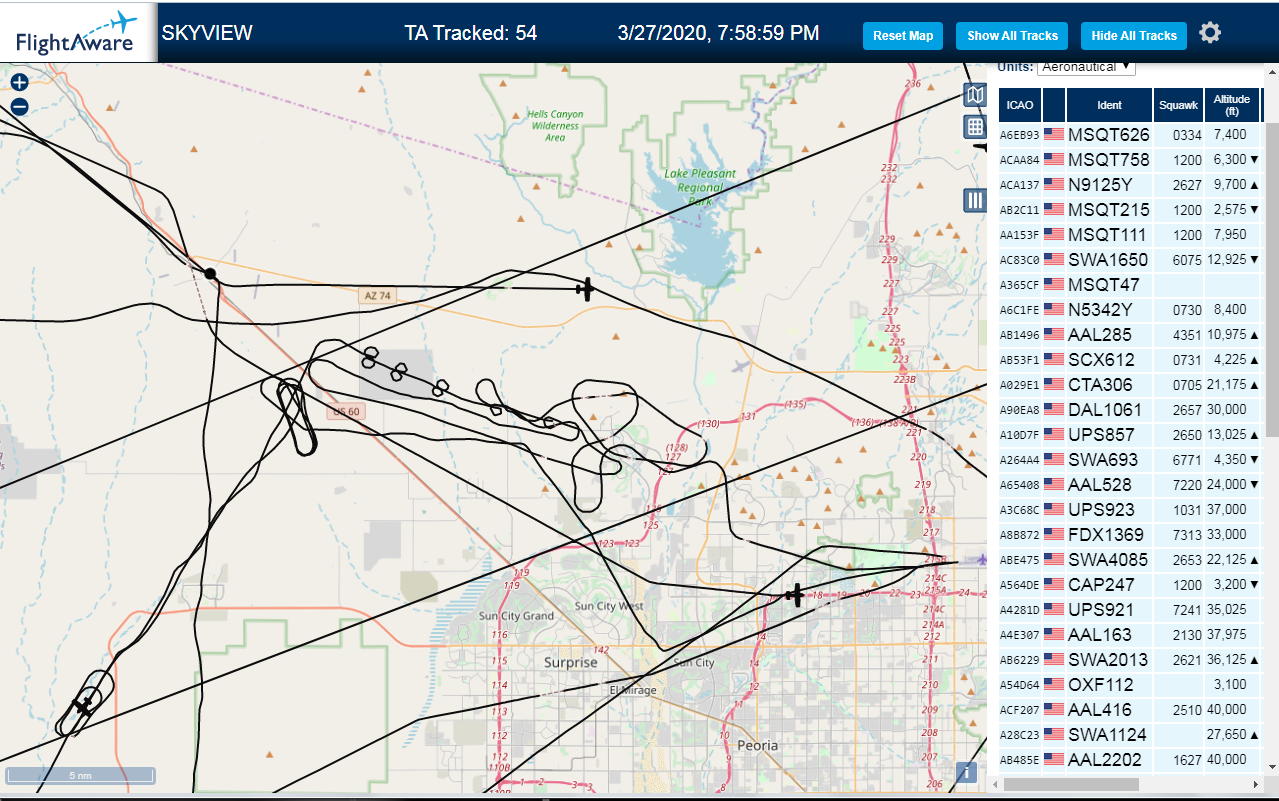The height and width of the screenshot is (801, 1279).
Task: Click the Hide All Tracks button
Action: pyautogui.click(x=1134, y=36)
